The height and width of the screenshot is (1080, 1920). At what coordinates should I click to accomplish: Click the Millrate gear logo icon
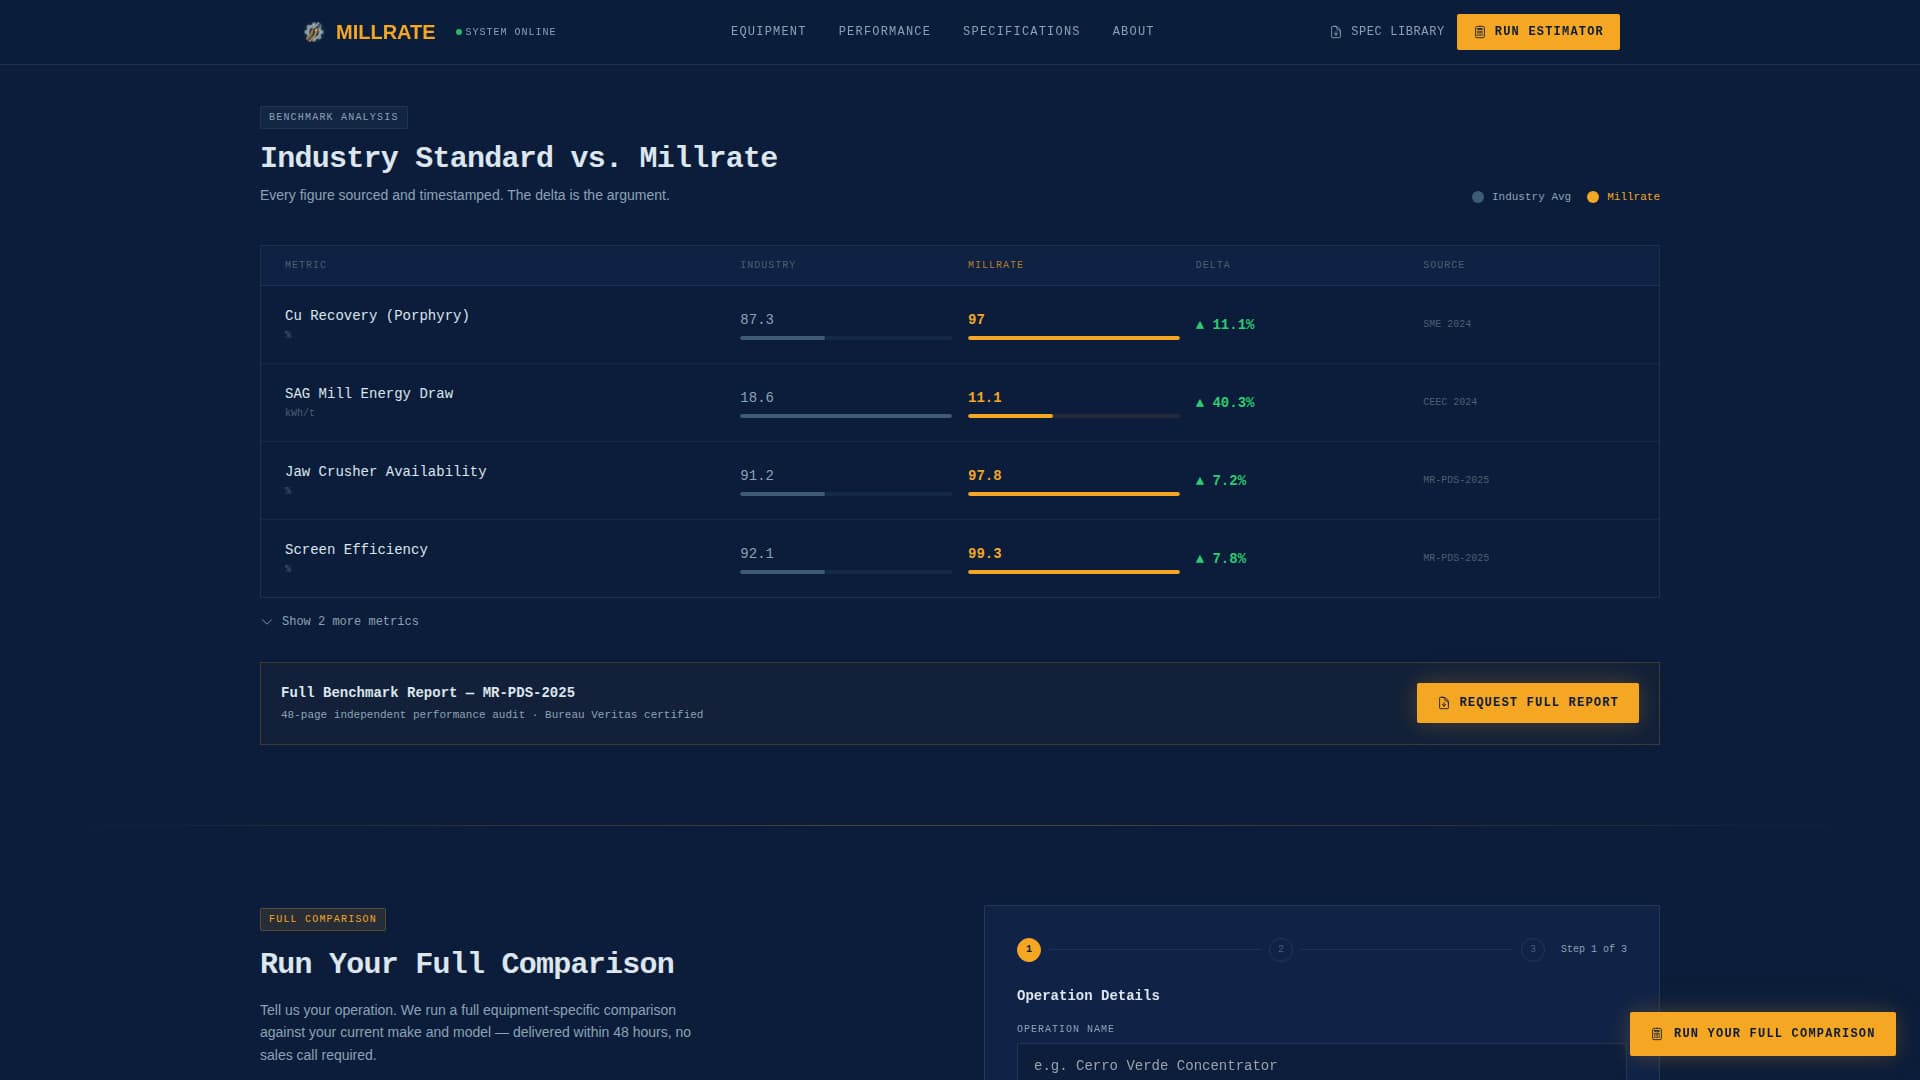coord(314,32)
